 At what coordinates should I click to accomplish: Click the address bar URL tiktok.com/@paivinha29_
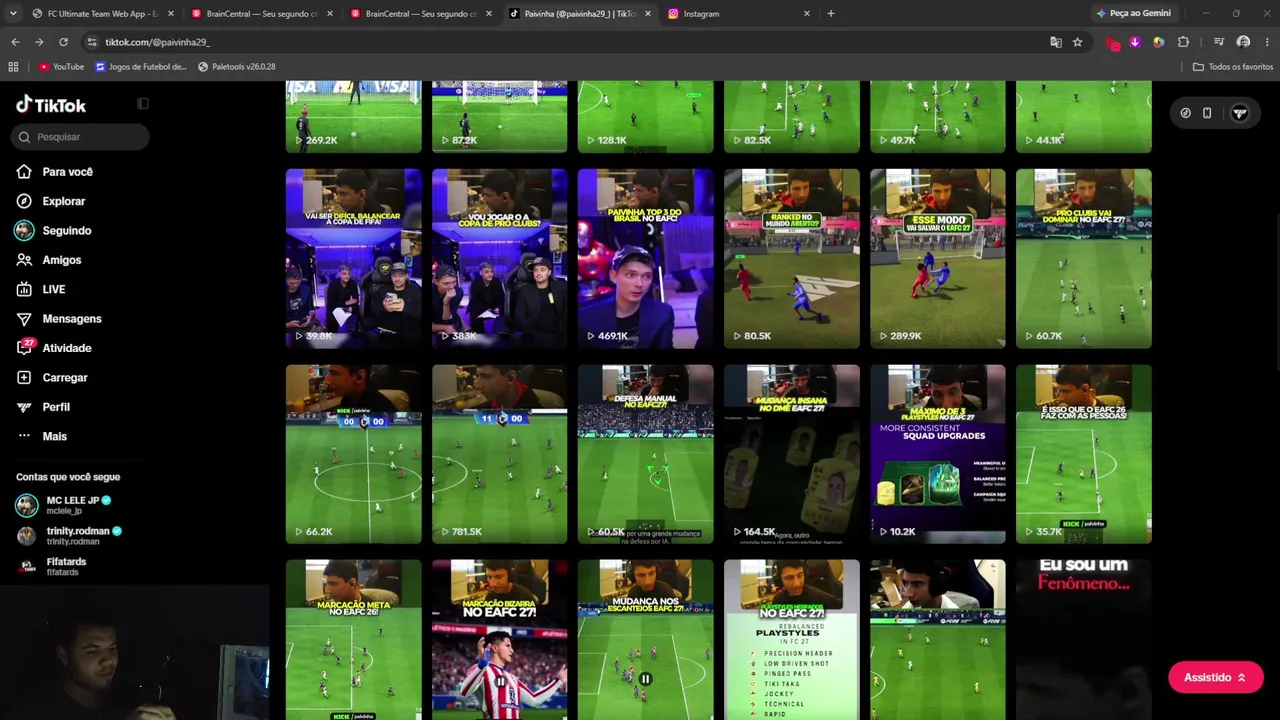point(157,42)
